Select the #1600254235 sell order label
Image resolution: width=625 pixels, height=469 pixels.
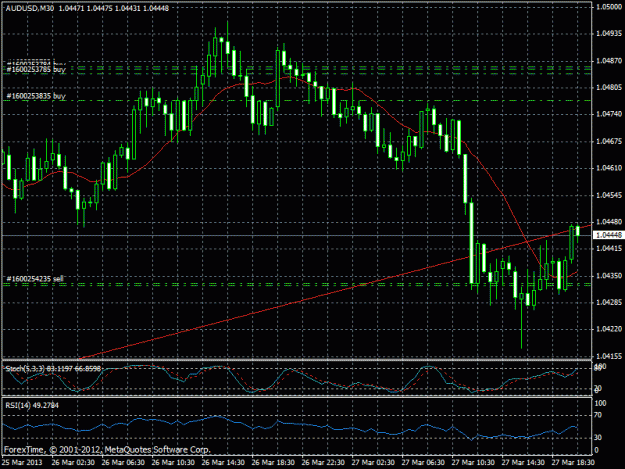pos(35,279)
